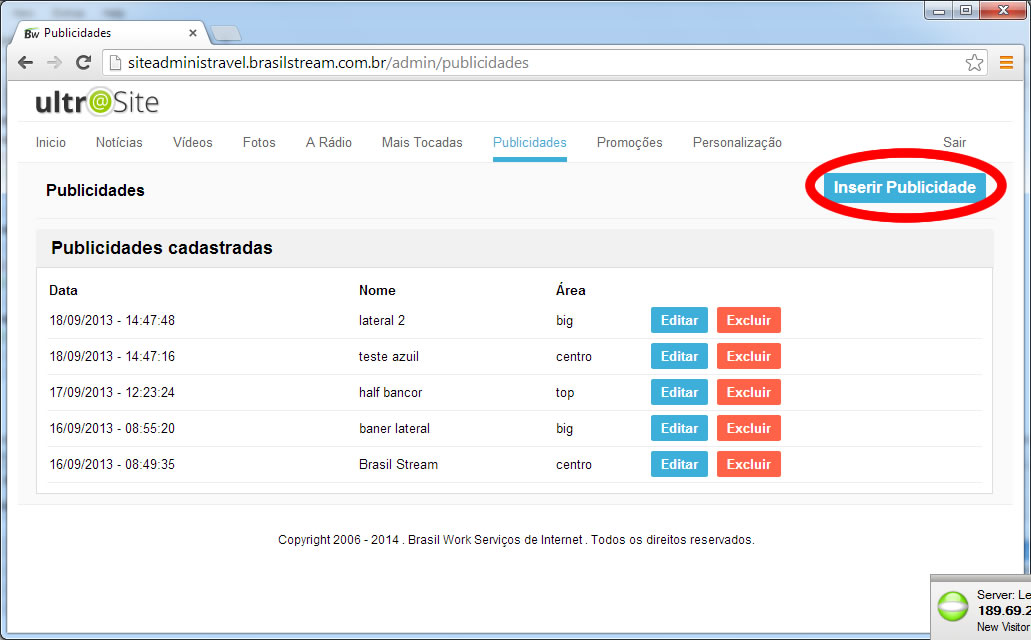Go to the Notícias menu
The width and height of the screenshot is (1031, 640).
point(119,143)
